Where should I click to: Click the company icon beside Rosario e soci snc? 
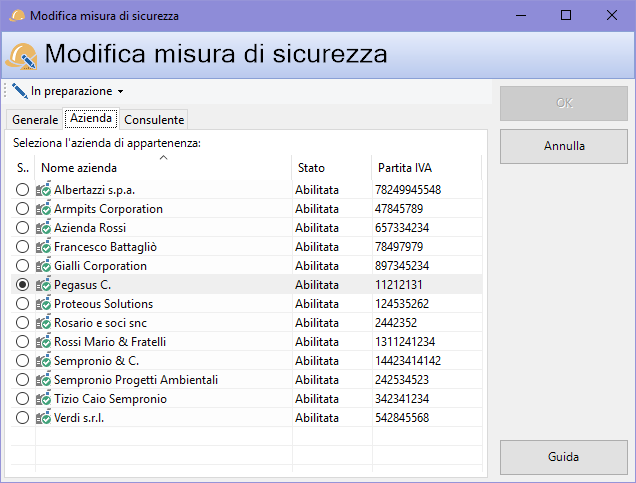click(x=43, y=323)
